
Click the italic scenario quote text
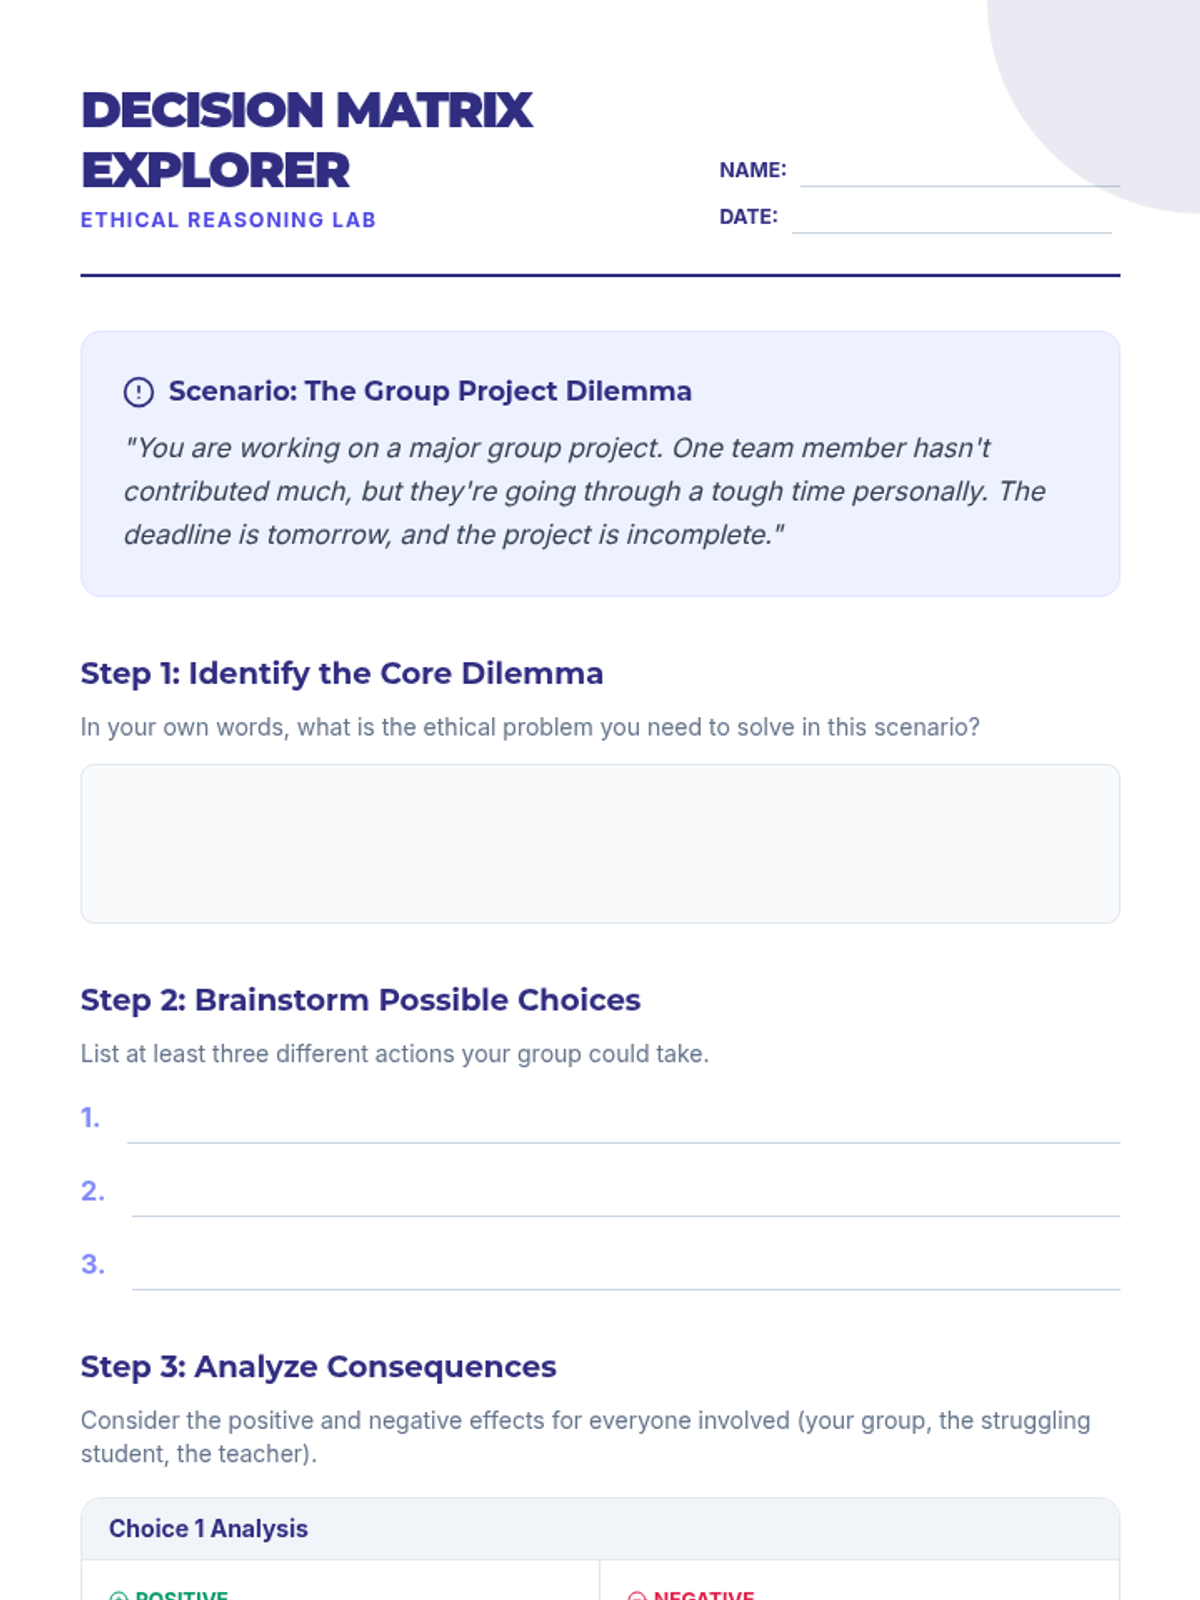coord(584,491)
